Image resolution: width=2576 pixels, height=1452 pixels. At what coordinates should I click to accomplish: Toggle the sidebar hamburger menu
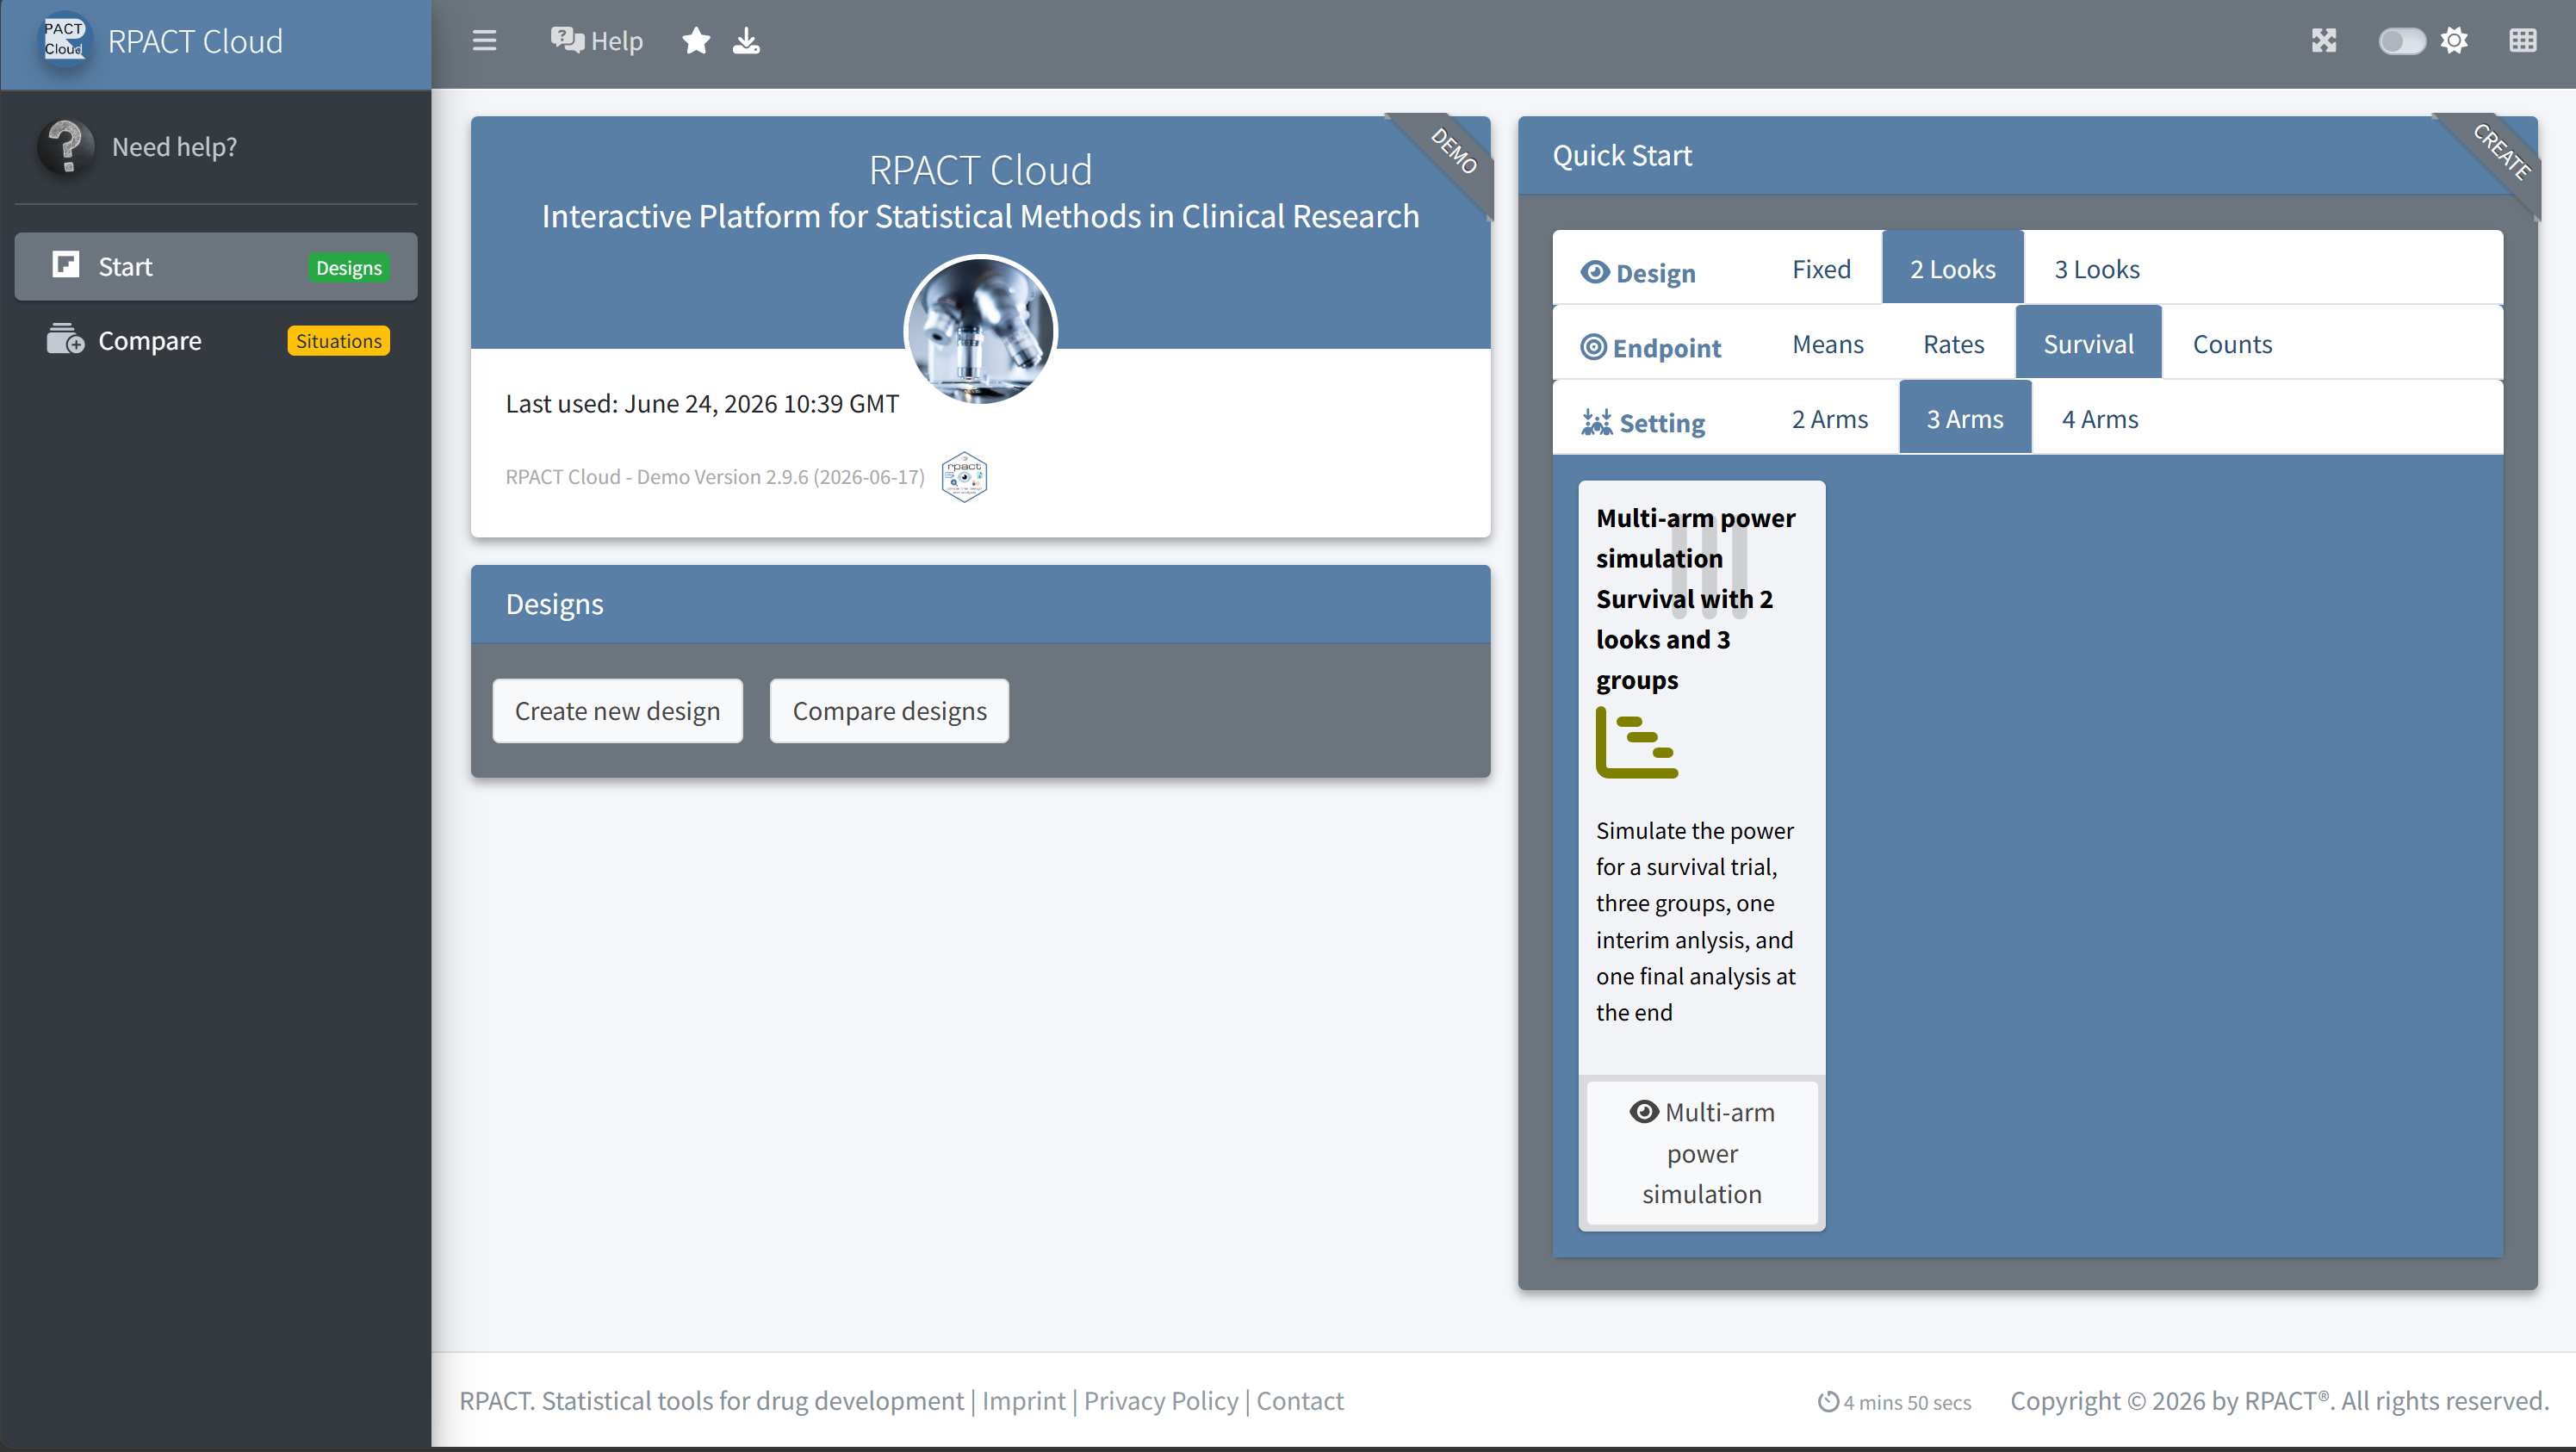(x=484, y=41)
